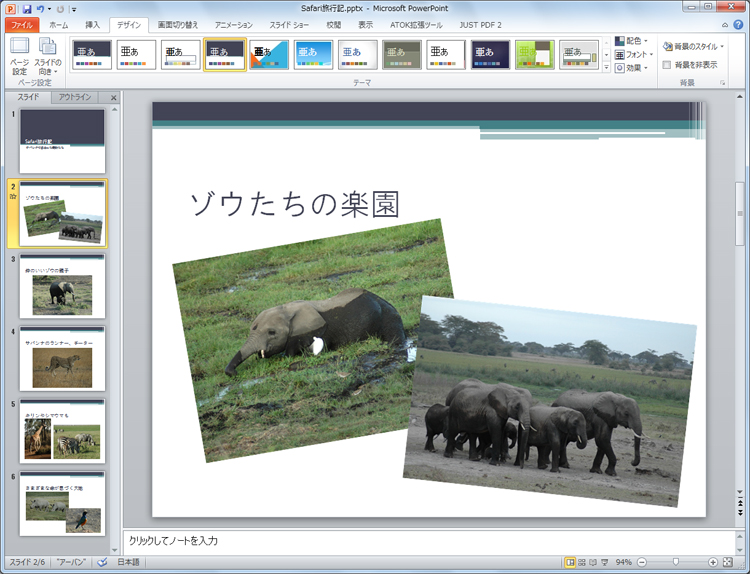750x574 pixels.
Task: Switch to the 表示 ribbon tab
Action: pos(365,25)
